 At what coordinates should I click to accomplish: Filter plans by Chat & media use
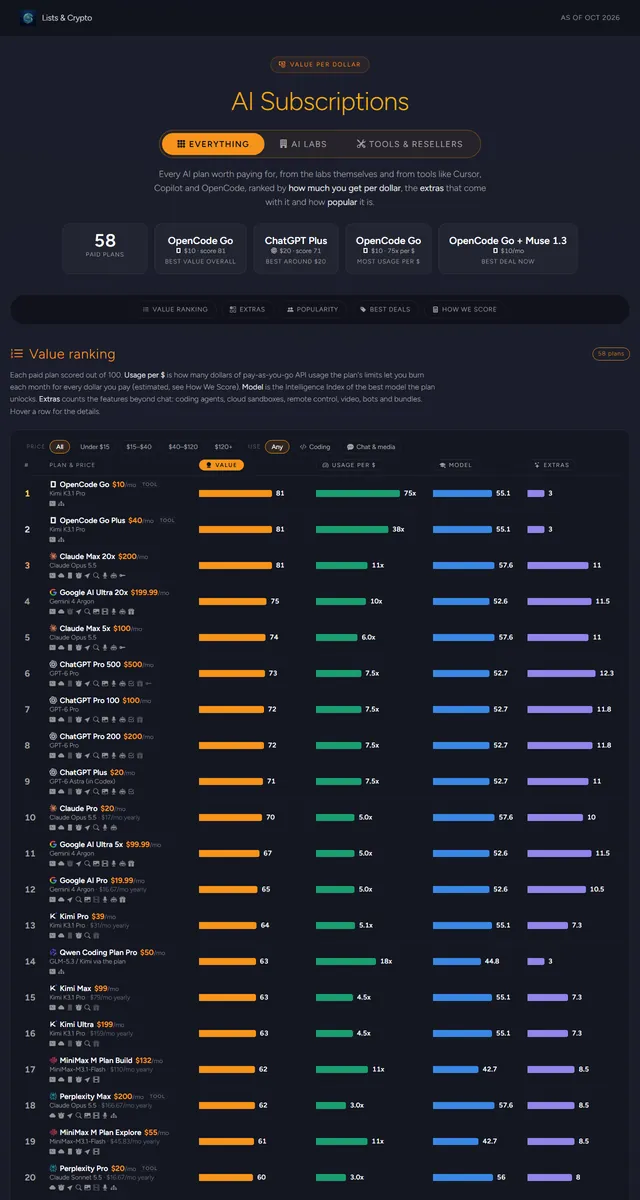pyautogui.click(x=371, y=447)
